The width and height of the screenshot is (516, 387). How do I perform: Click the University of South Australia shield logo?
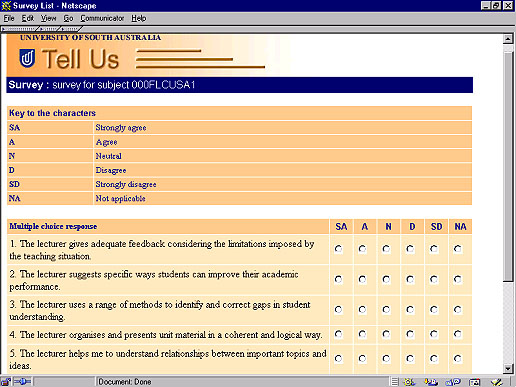point(27,58)
